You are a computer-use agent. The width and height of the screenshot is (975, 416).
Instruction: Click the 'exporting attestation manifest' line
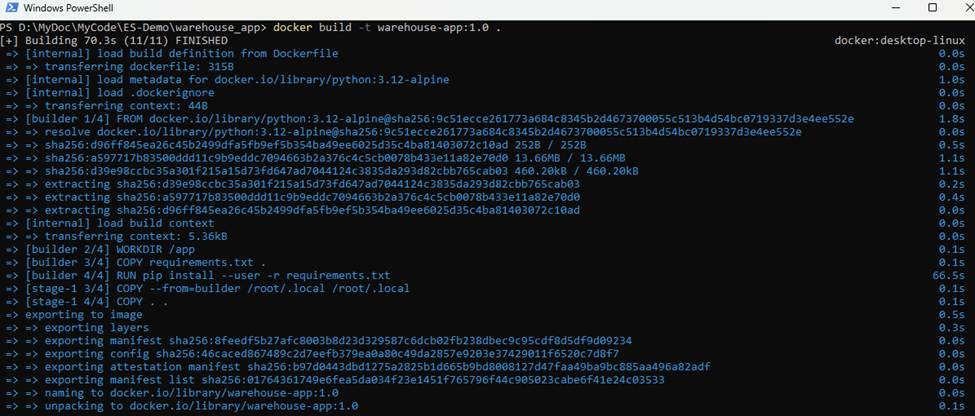(x=358, y=367)
